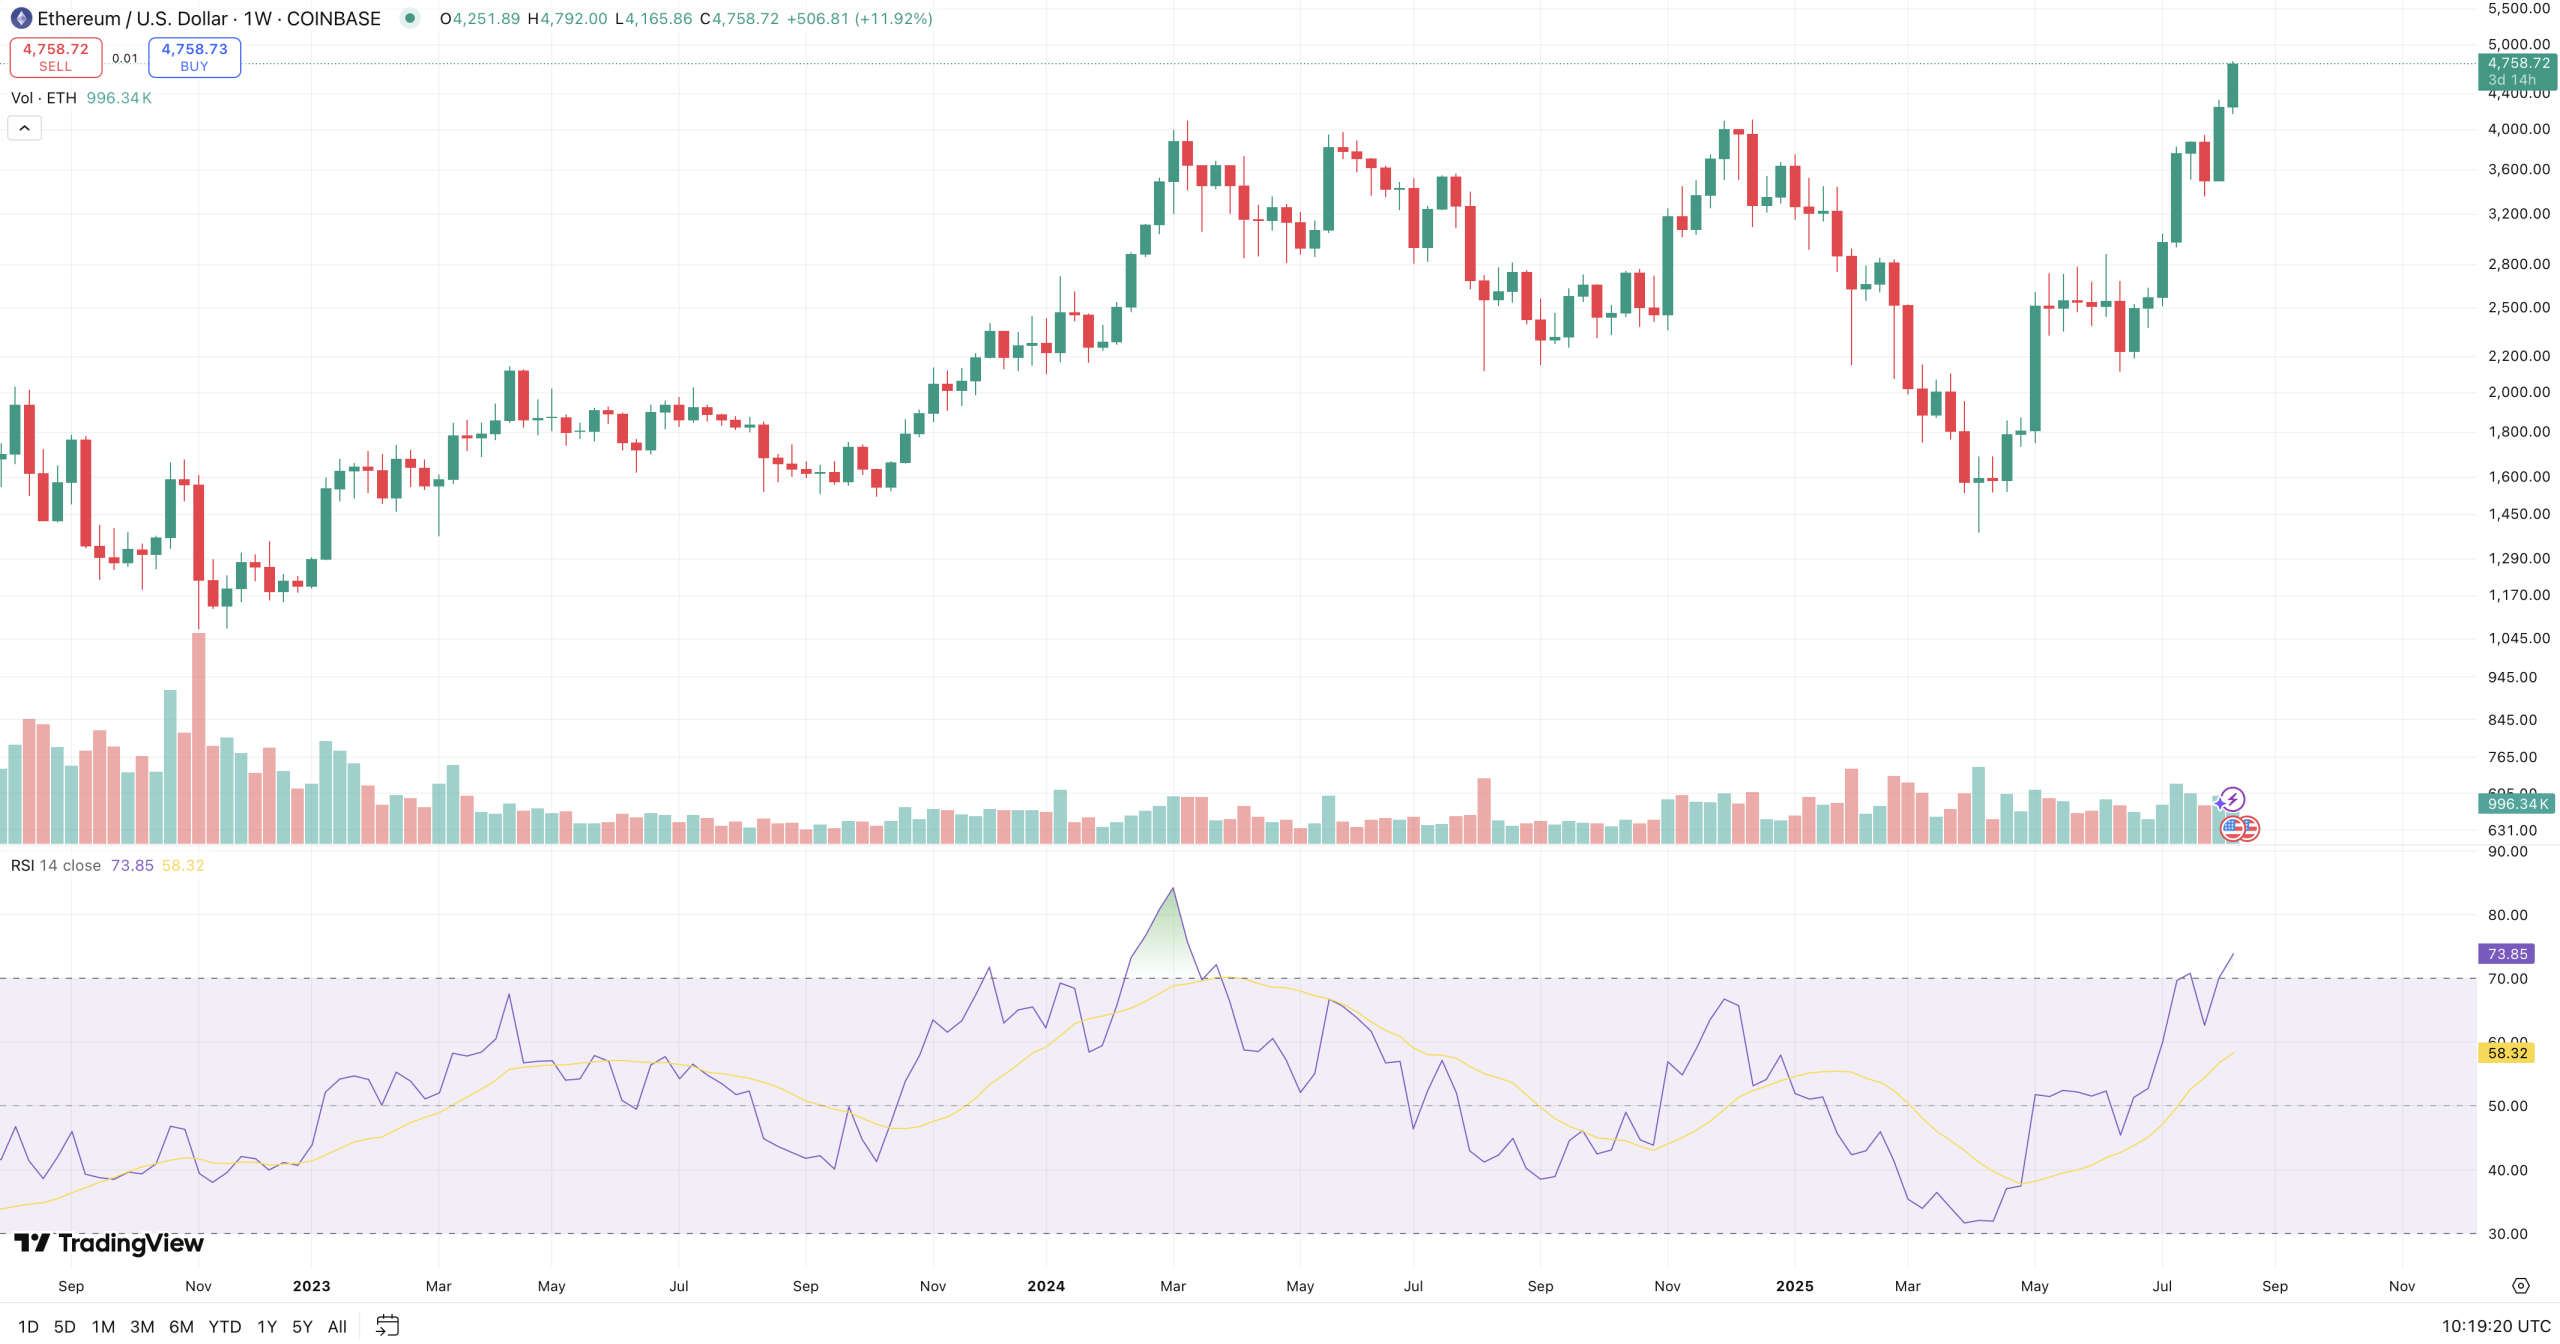This screenshot has width=2560, height=1344.
Task: Click the BUY 4,758.73 button
Action: (194, 57)
